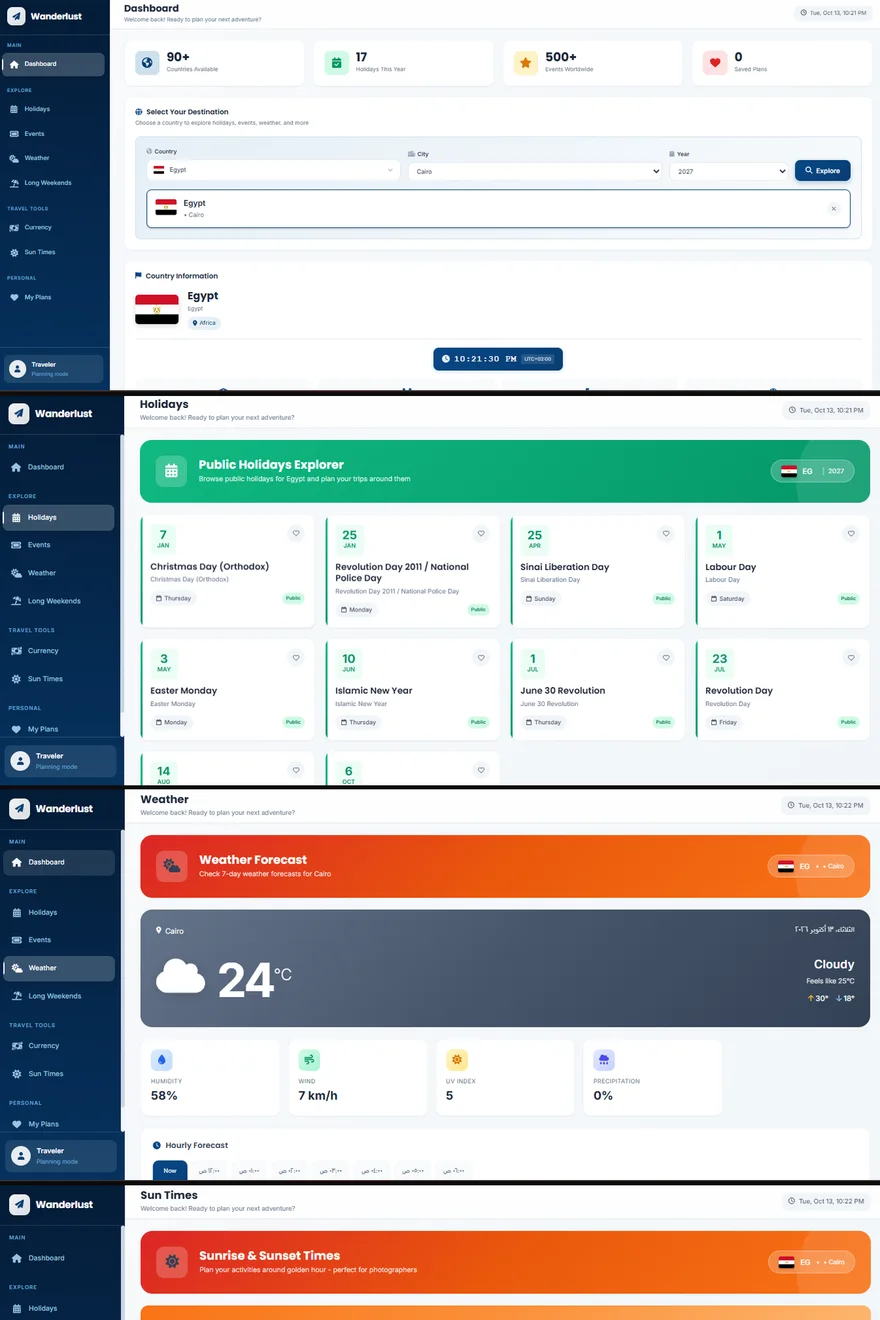Click the Events Worldwide star icon
880x1320 pixels.
[526, 63]
